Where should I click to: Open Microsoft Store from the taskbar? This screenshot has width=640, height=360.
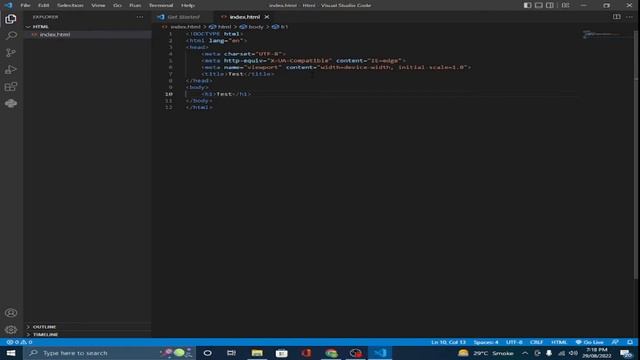281,353
